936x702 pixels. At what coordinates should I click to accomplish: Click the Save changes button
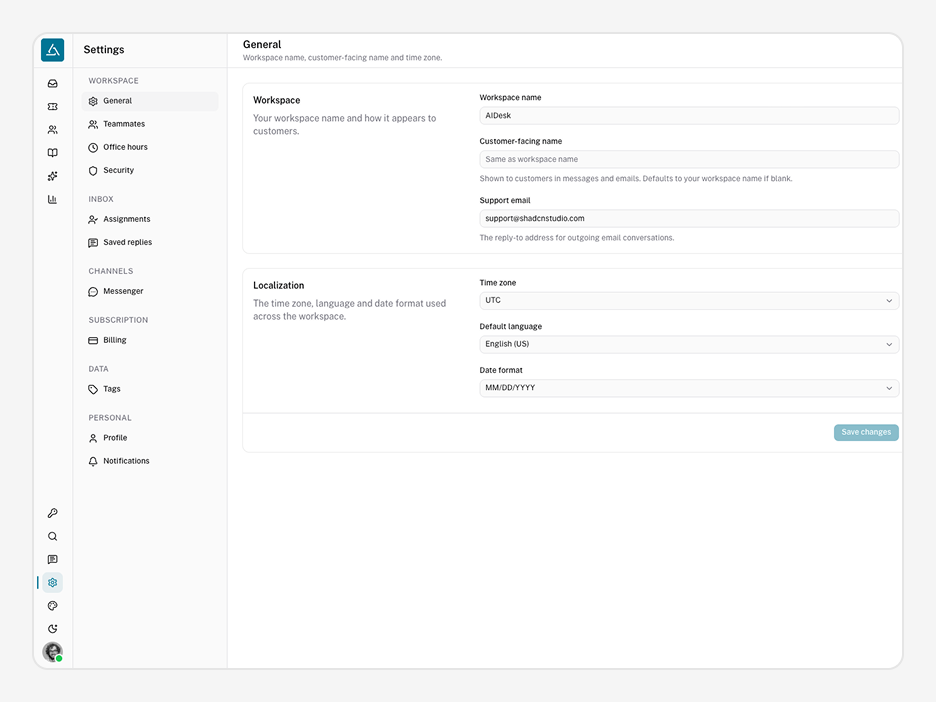[x=866, y=432]
